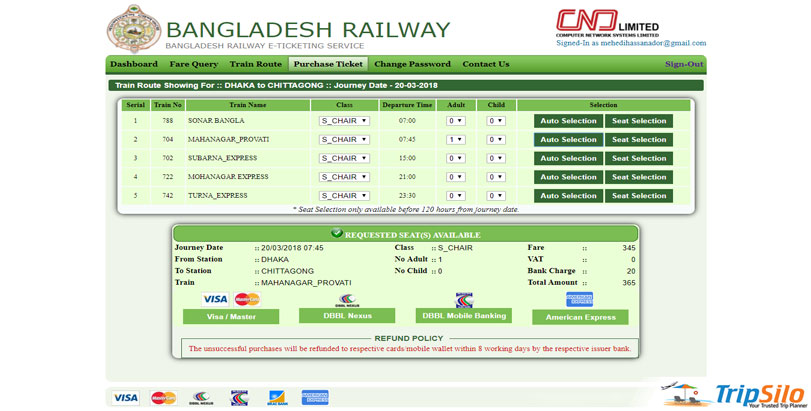
Task: Open Child count dropdown for TURNA_EXPRESS
Action: coord(496,195)
